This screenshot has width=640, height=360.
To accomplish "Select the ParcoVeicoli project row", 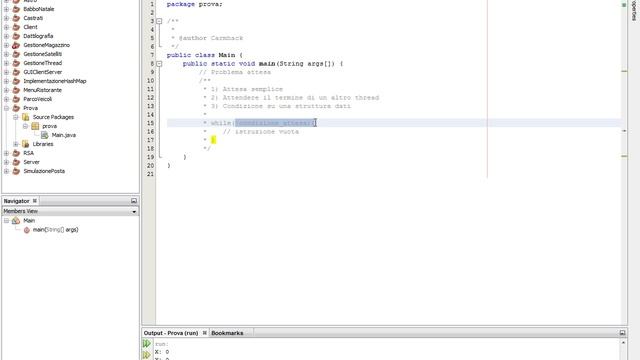I will tap(38, 99).
